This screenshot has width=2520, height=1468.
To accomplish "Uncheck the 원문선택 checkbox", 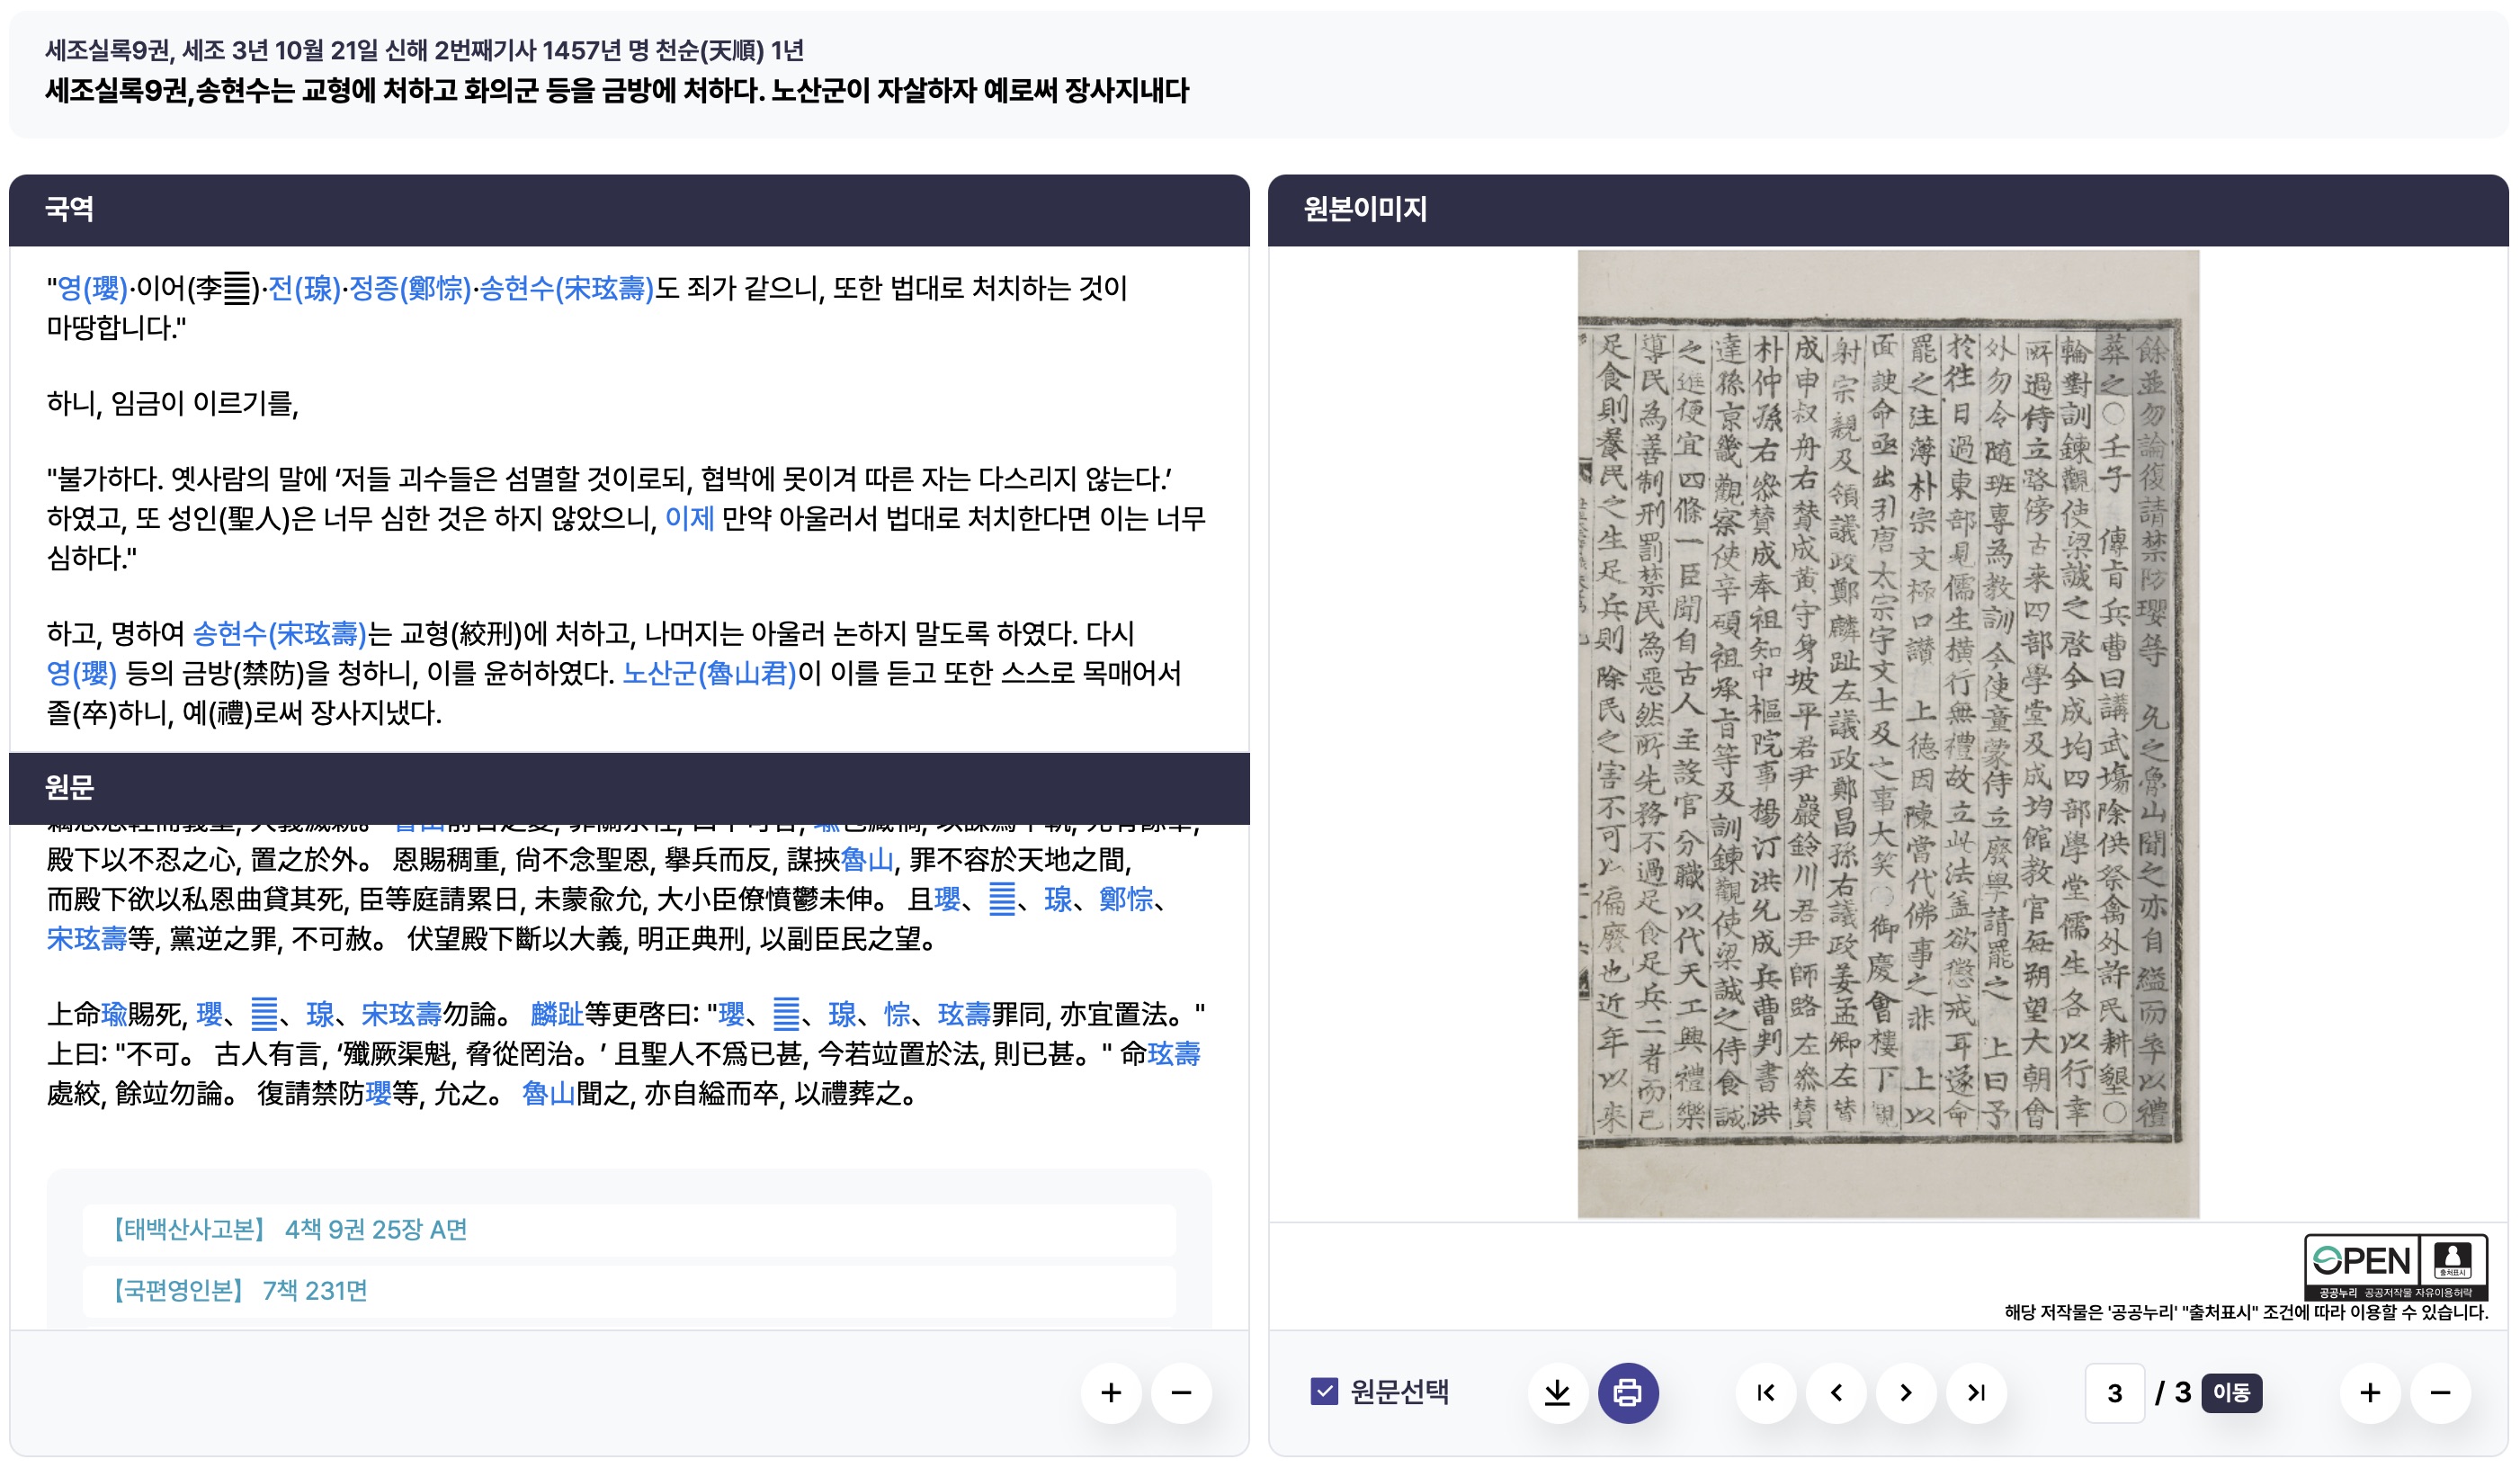I will pyautogui.click(x=1324, y=1391).
